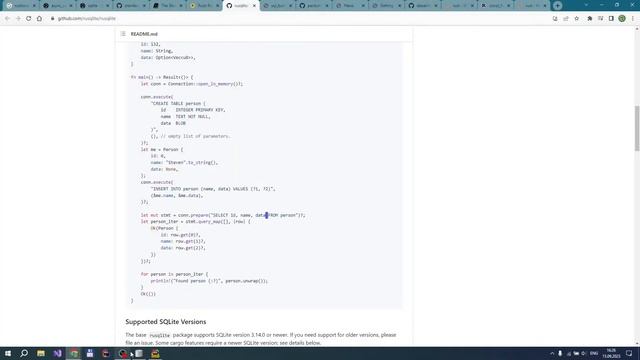Toggle the browser side panel
Viewport: 640px width, 360px height.
coord(611,18)
